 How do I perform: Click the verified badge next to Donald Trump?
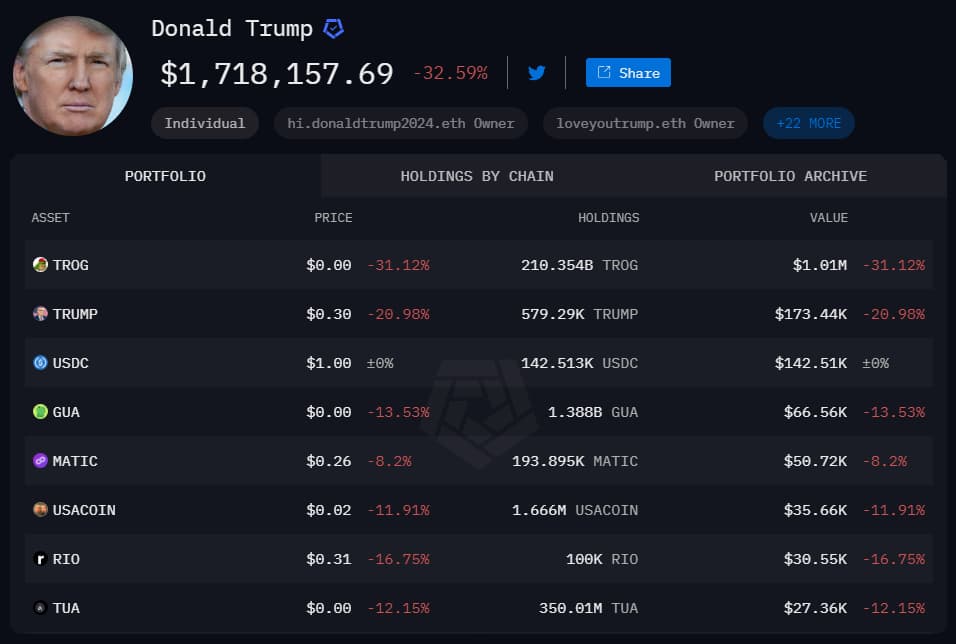[x=330, y=28]
